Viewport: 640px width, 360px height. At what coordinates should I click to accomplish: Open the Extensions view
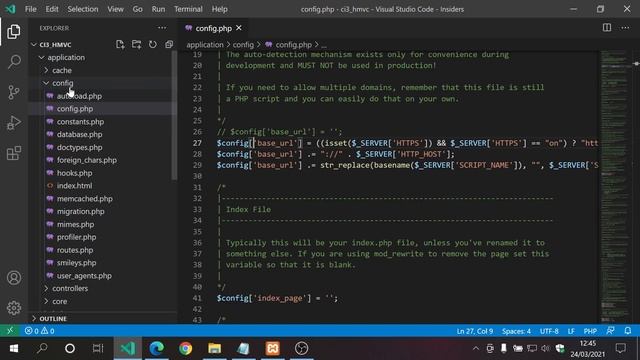coord(13,153)
